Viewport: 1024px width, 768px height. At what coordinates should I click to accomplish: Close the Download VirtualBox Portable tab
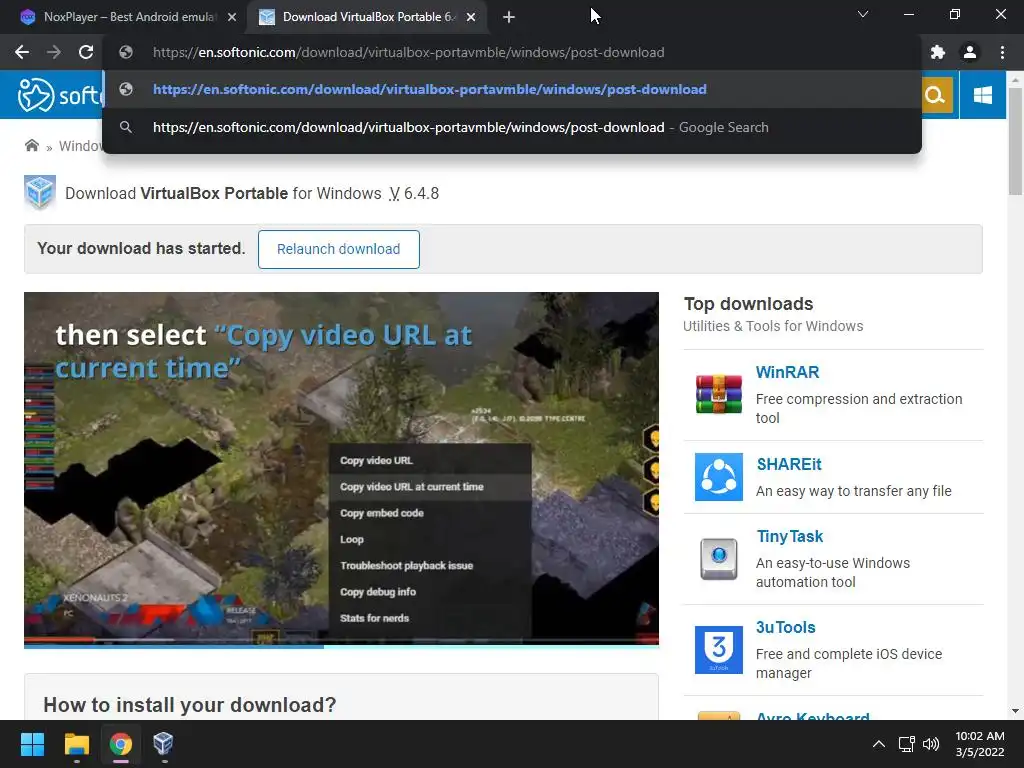(x=471, y=17)
